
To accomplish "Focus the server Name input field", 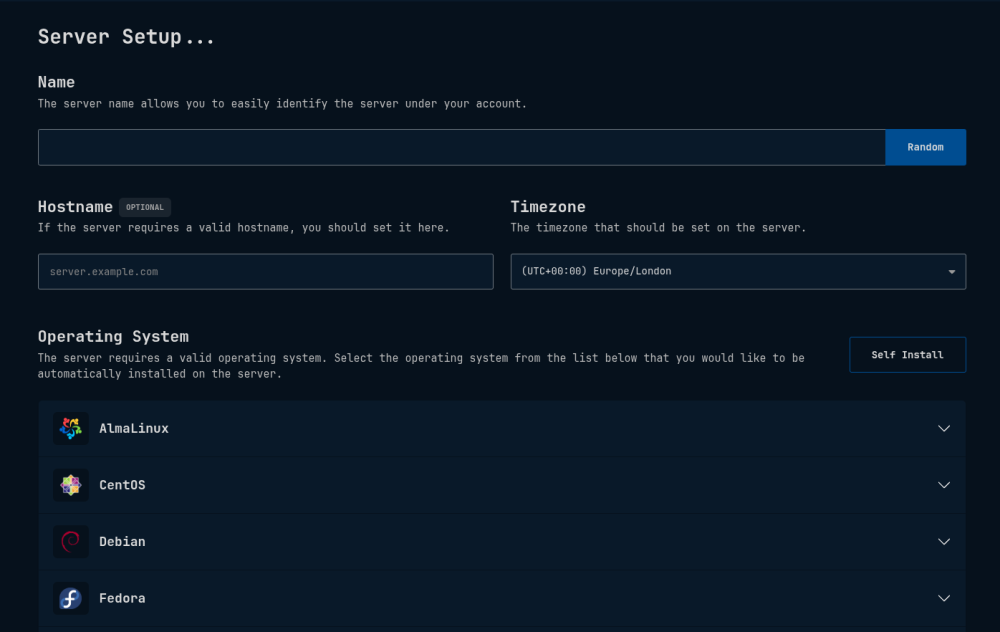I will [x=462, y=147].
